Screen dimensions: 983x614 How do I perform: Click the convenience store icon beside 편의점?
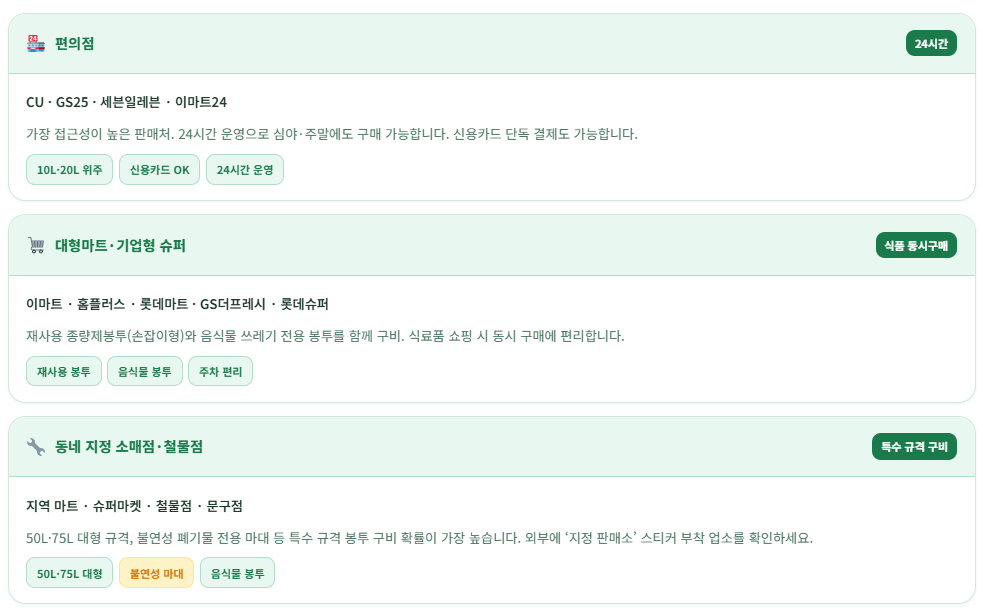36,44
